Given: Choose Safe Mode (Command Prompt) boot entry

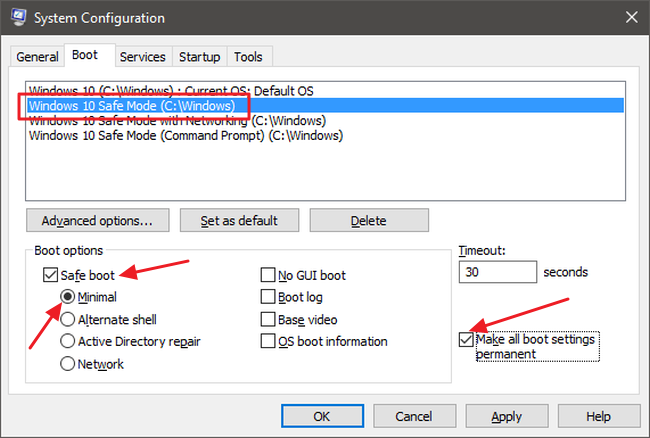Looking at the screenshot, I should 185,135.
